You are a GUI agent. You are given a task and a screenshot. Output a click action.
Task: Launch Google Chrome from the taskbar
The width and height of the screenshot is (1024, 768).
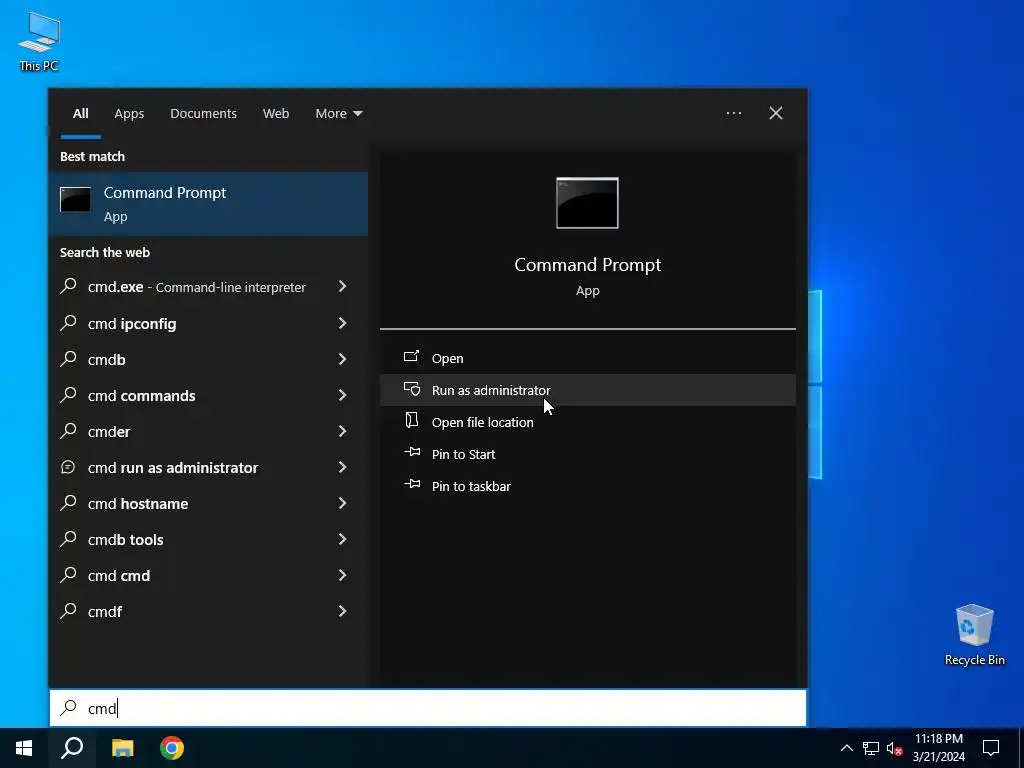(172, 748)
